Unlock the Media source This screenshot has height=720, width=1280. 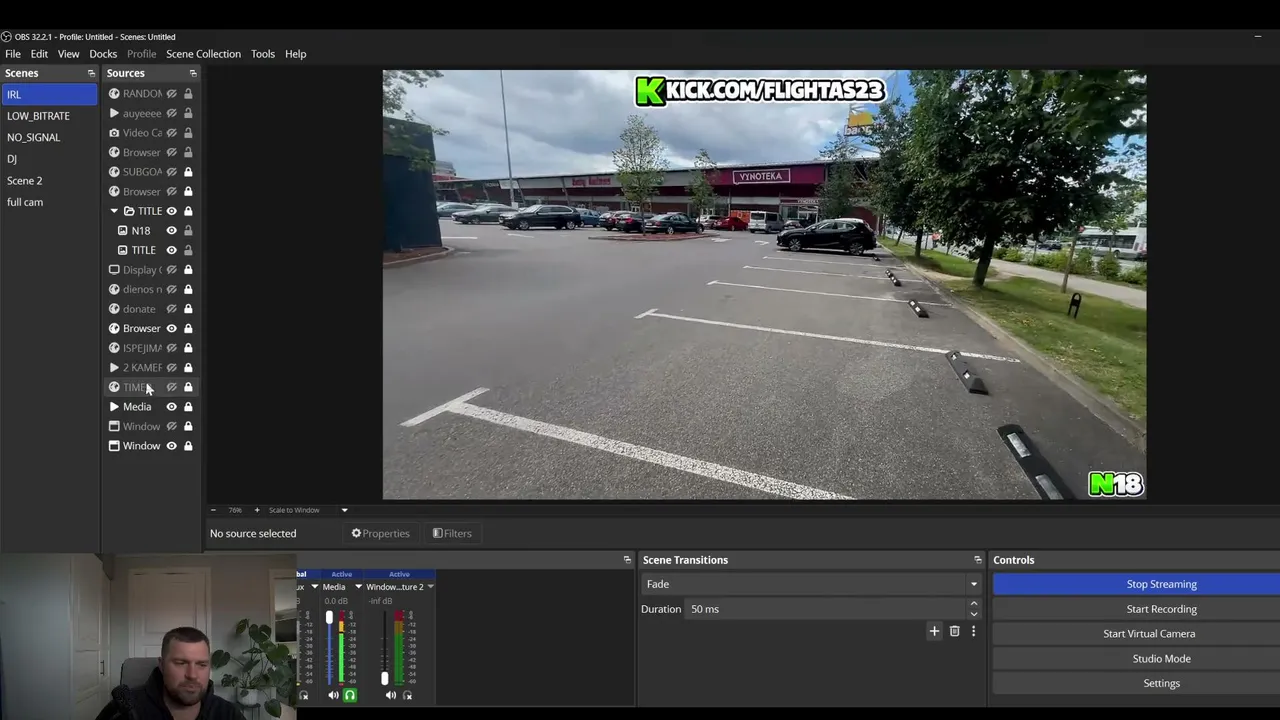click(x=188, y=407)
